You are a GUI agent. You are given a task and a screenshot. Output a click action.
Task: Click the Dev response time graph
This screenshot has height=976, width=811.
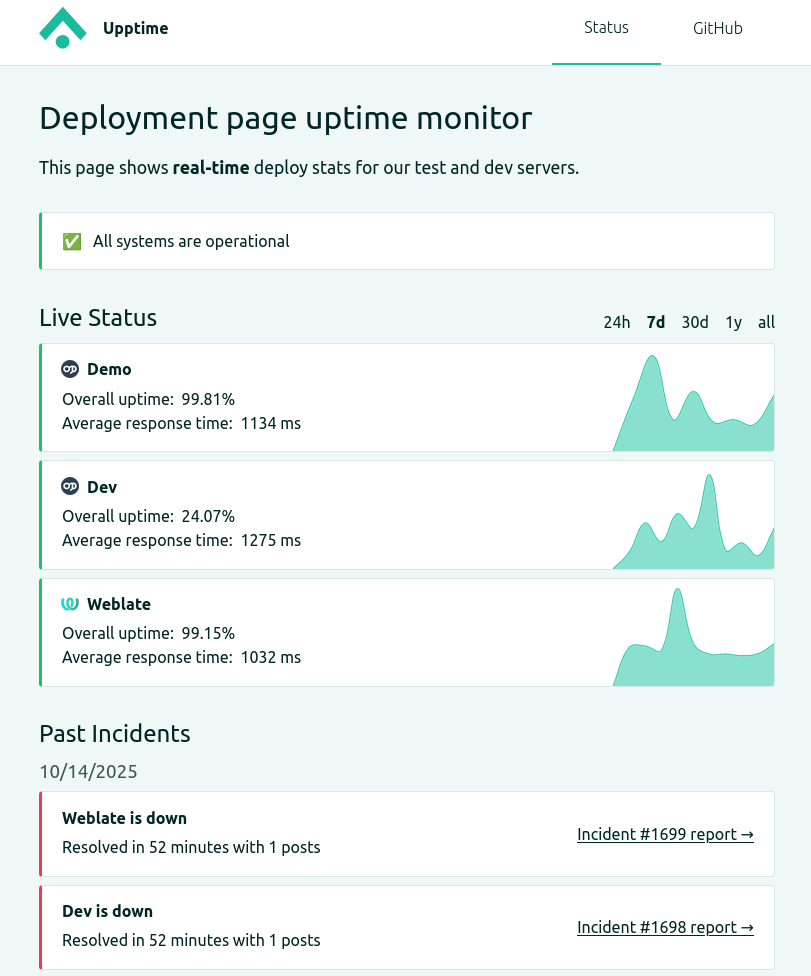(693, 528)
